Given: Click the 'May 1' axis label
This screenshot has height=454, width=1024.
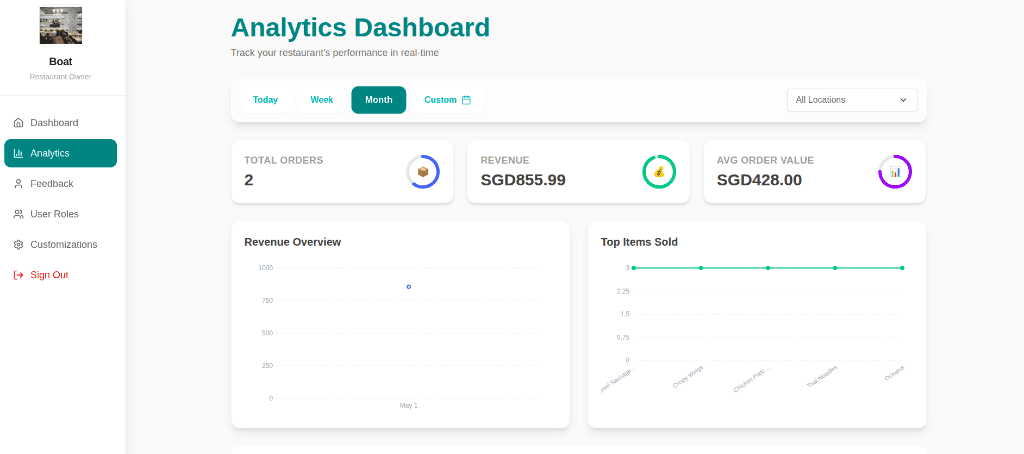Looking at the screenshot, I should pos(409,406).
